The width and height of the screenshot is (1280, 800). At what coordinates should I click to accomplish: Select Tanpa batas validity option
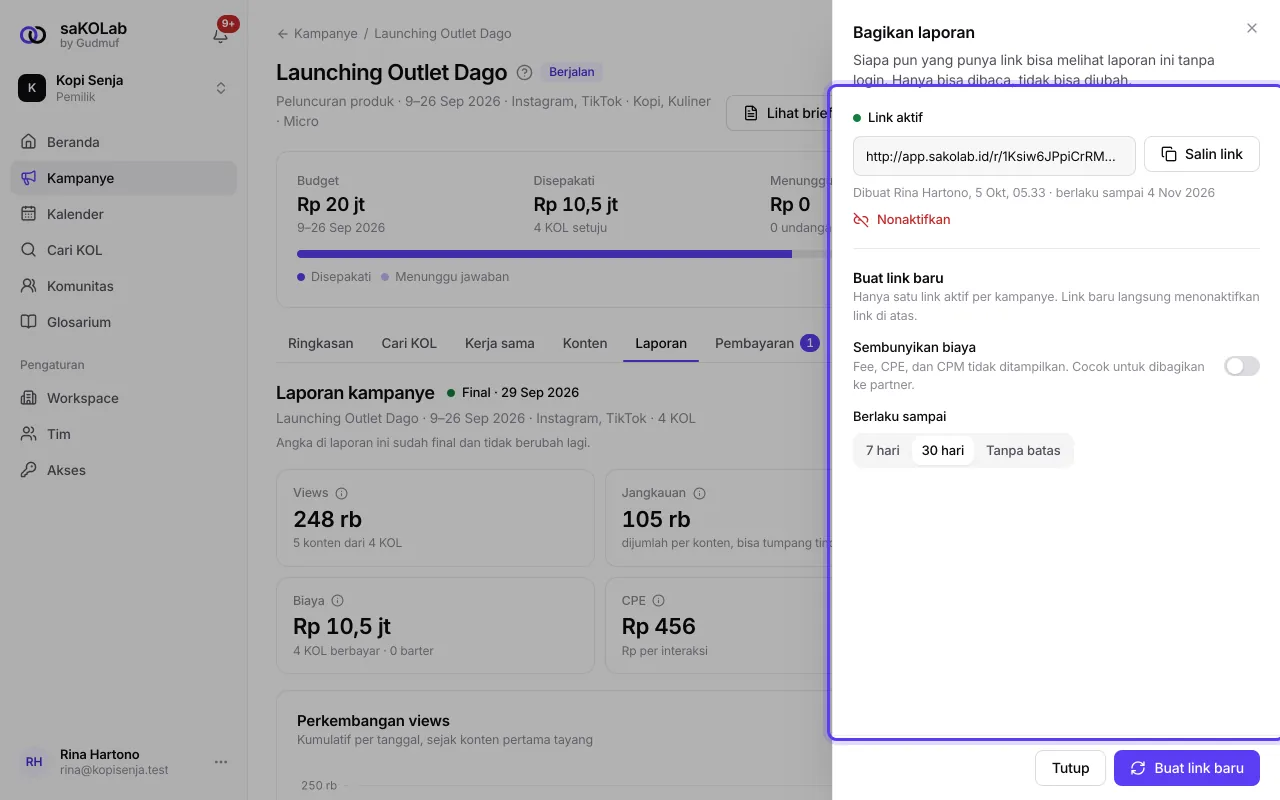1023,450
